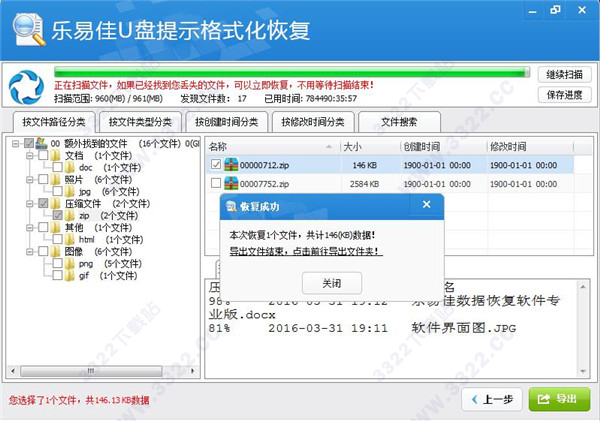This screenshot has height=421, width=600.
Task: Click the zip folder icon
Action: click(x=70, y=215)
